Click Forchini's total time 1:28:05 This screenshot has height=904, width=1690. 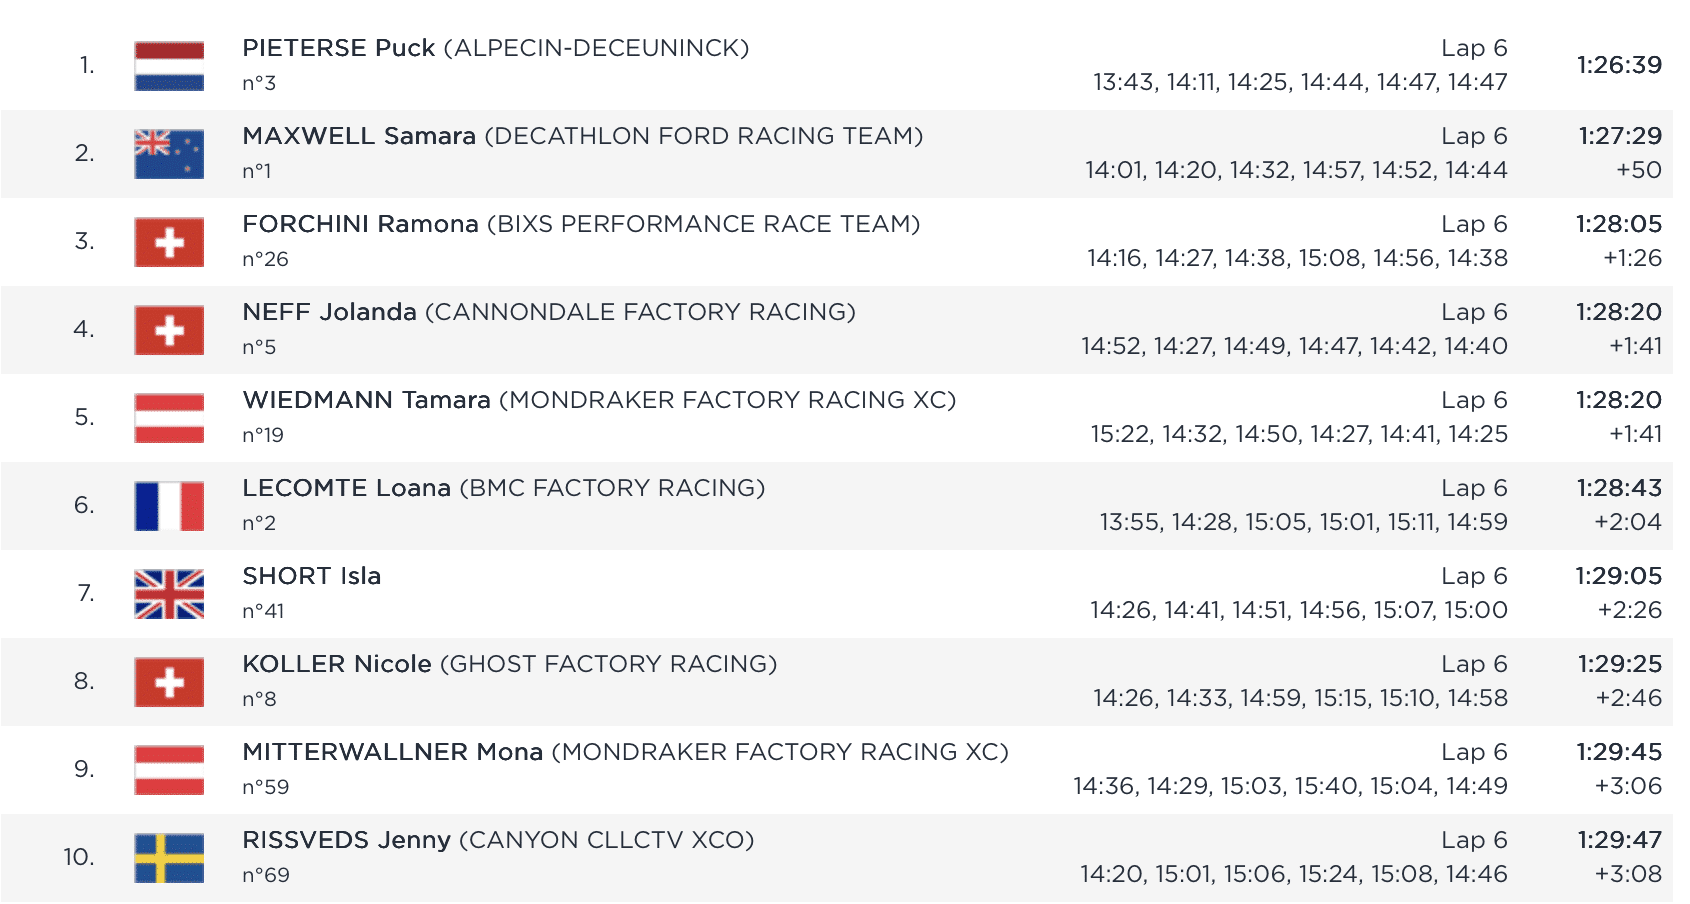(1619, 224)
